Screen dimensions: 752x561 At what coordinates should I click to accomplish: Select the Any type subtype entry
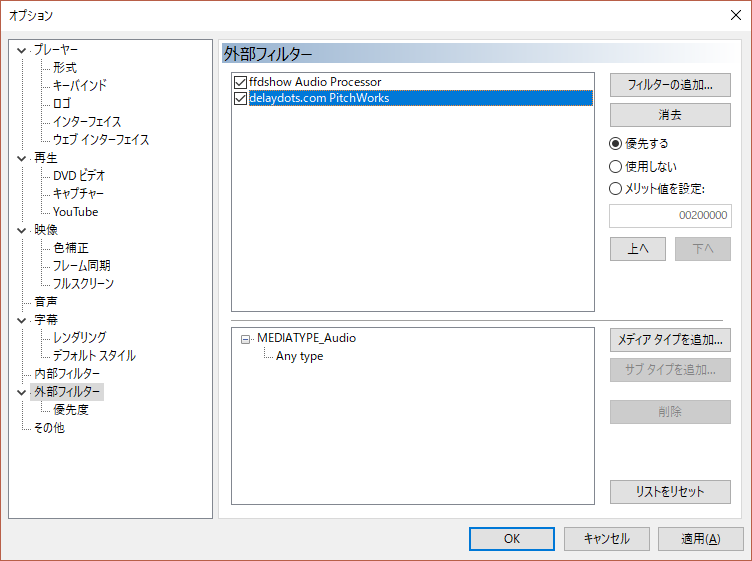299,356
